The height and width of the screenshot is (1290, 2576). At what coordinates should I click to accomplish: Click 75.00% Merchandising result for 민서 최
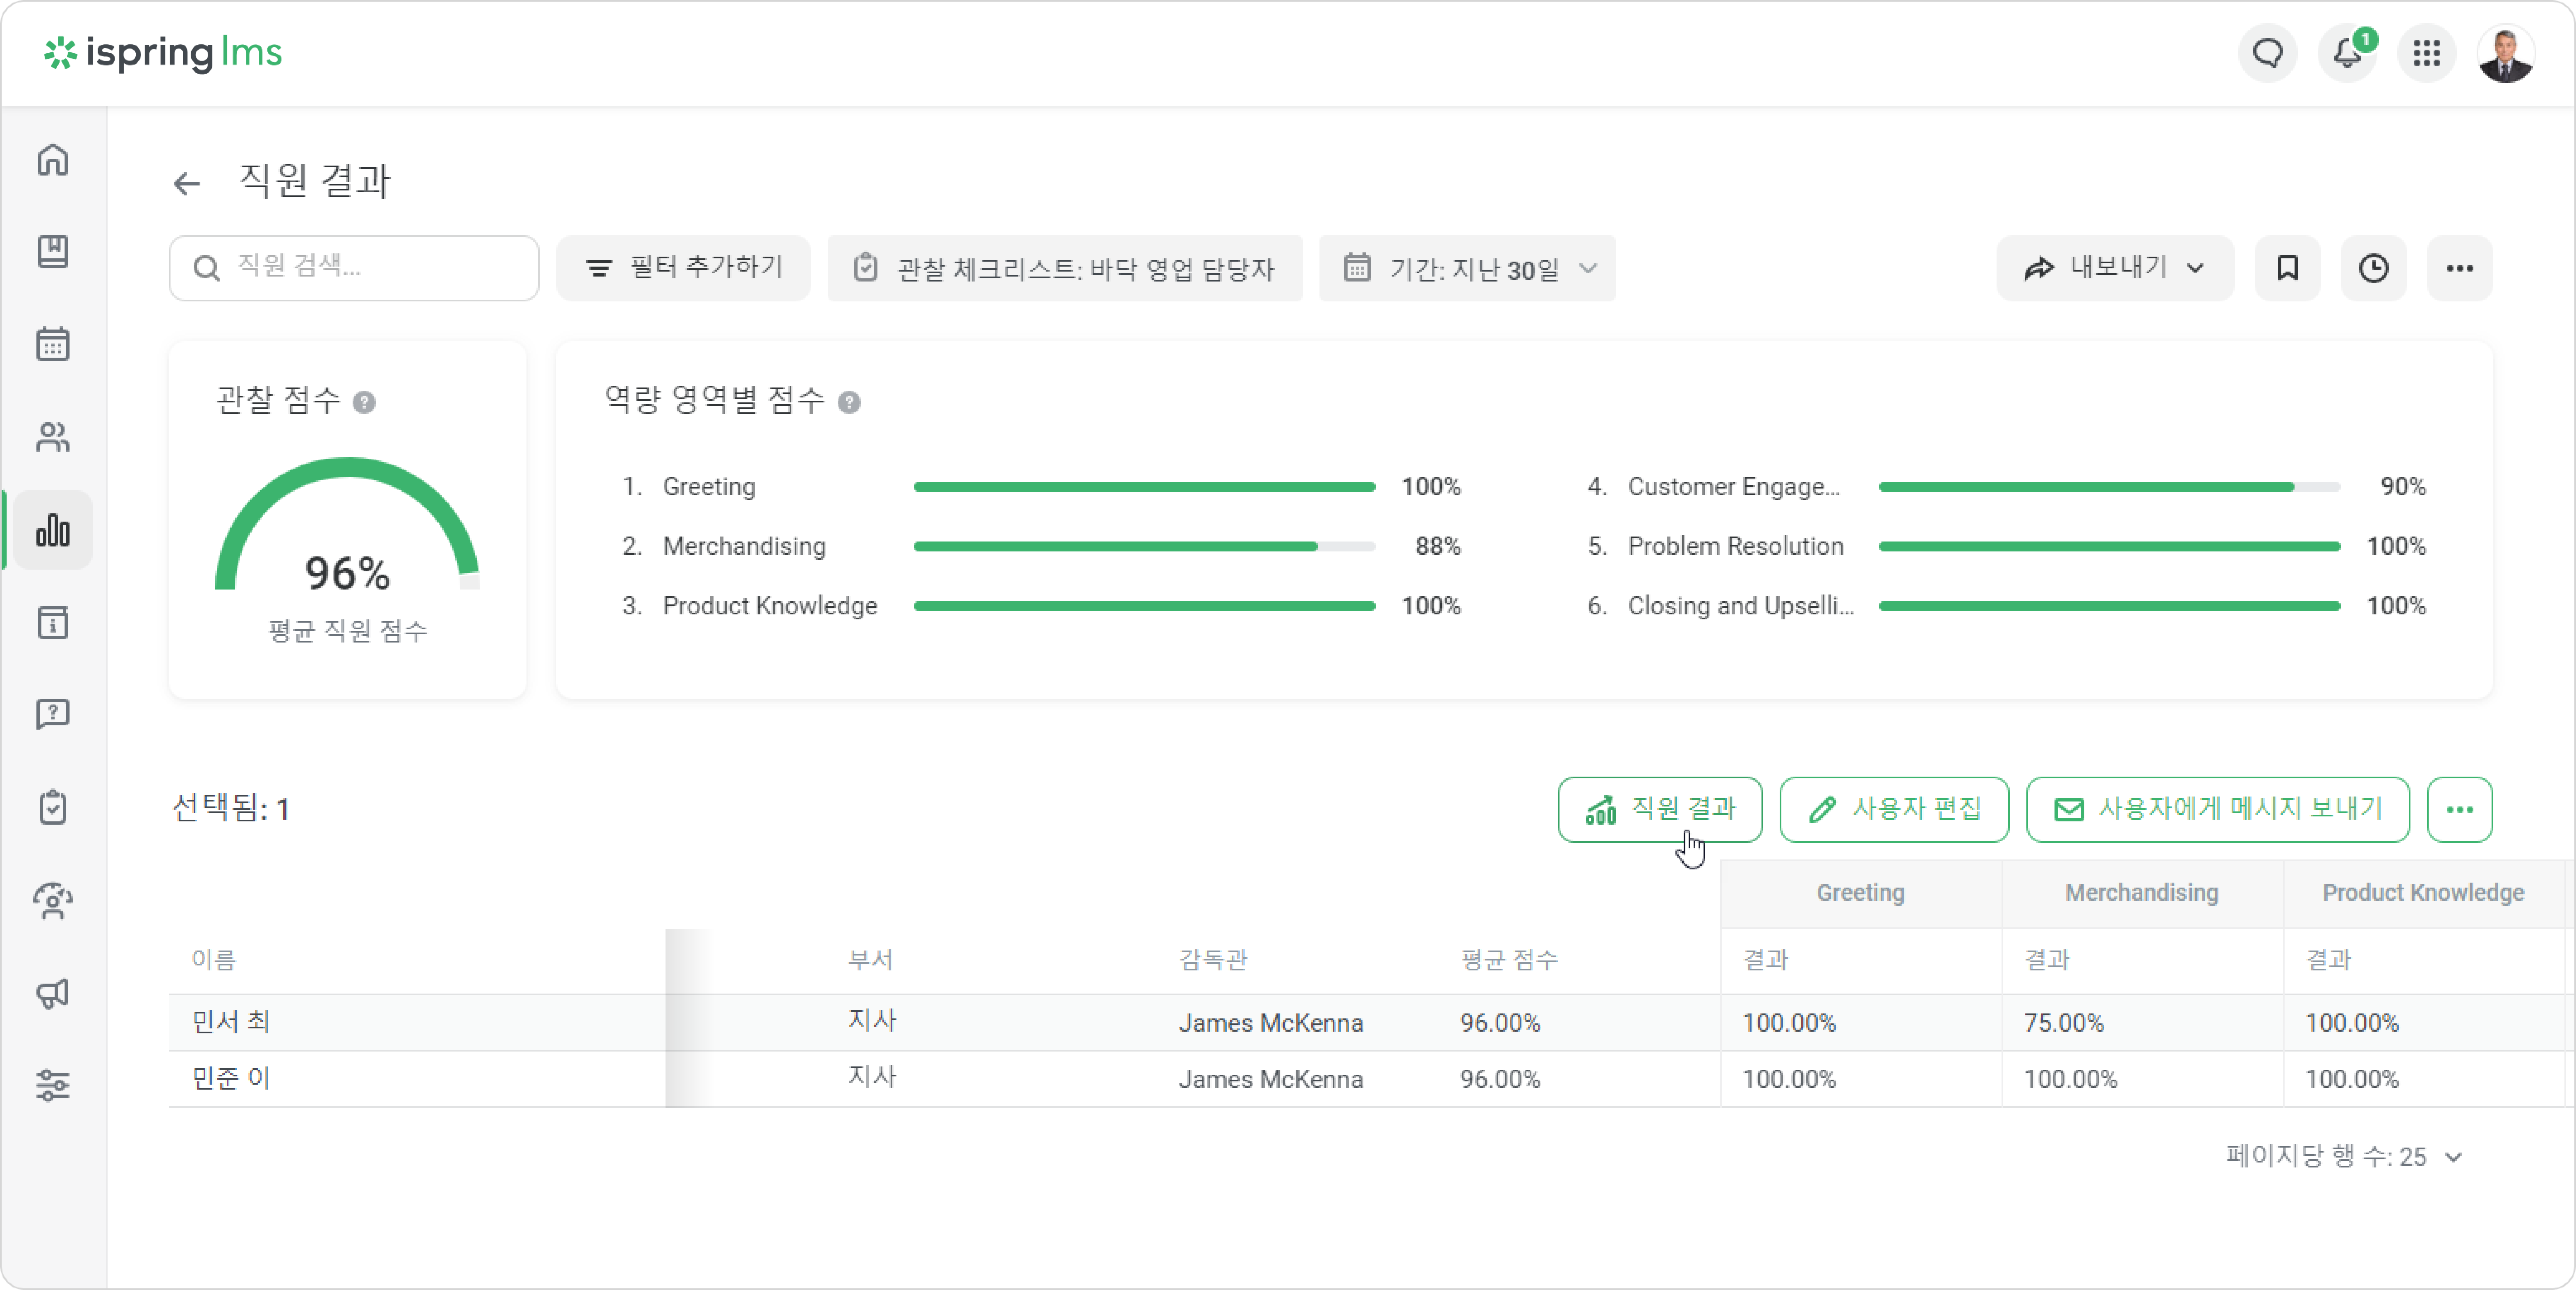(x=2064, y=1023)
